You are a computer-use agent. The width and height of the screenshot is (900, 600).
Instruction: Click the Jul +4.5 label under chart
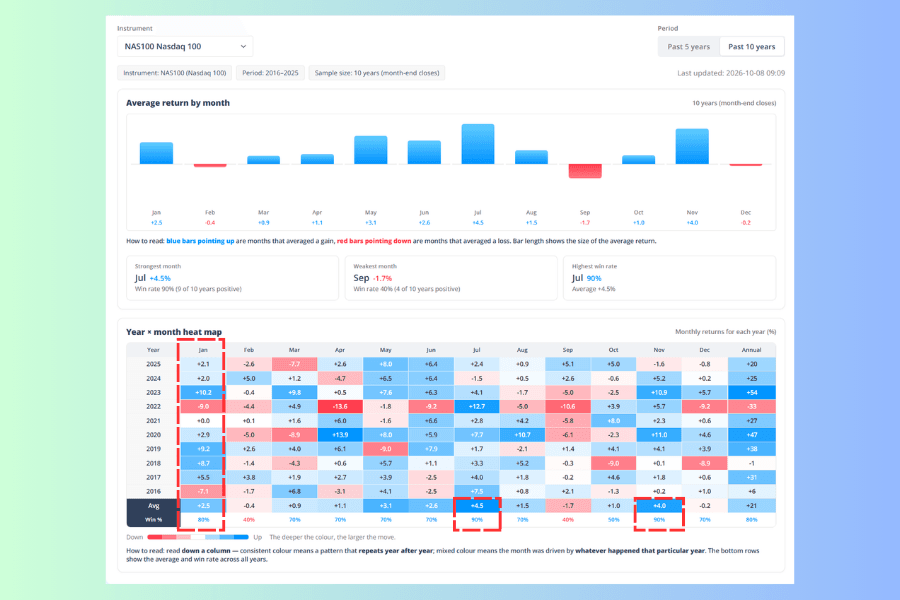[x=478, y=218]
